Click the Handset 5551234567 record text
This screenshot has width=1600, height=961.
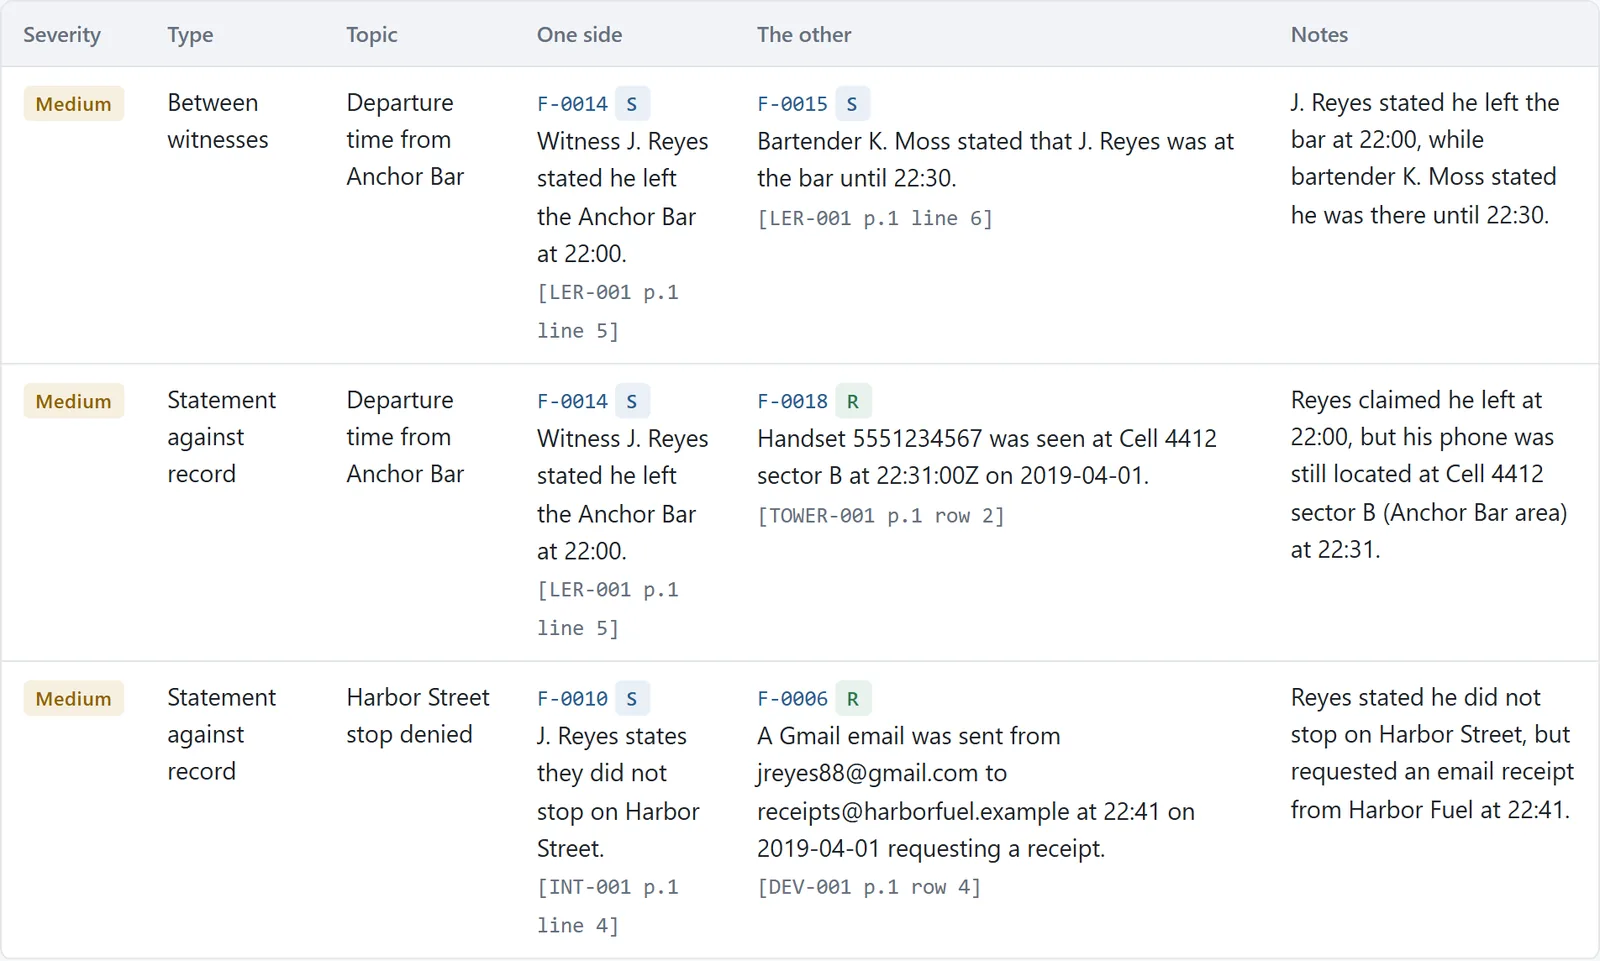point(987,457)
